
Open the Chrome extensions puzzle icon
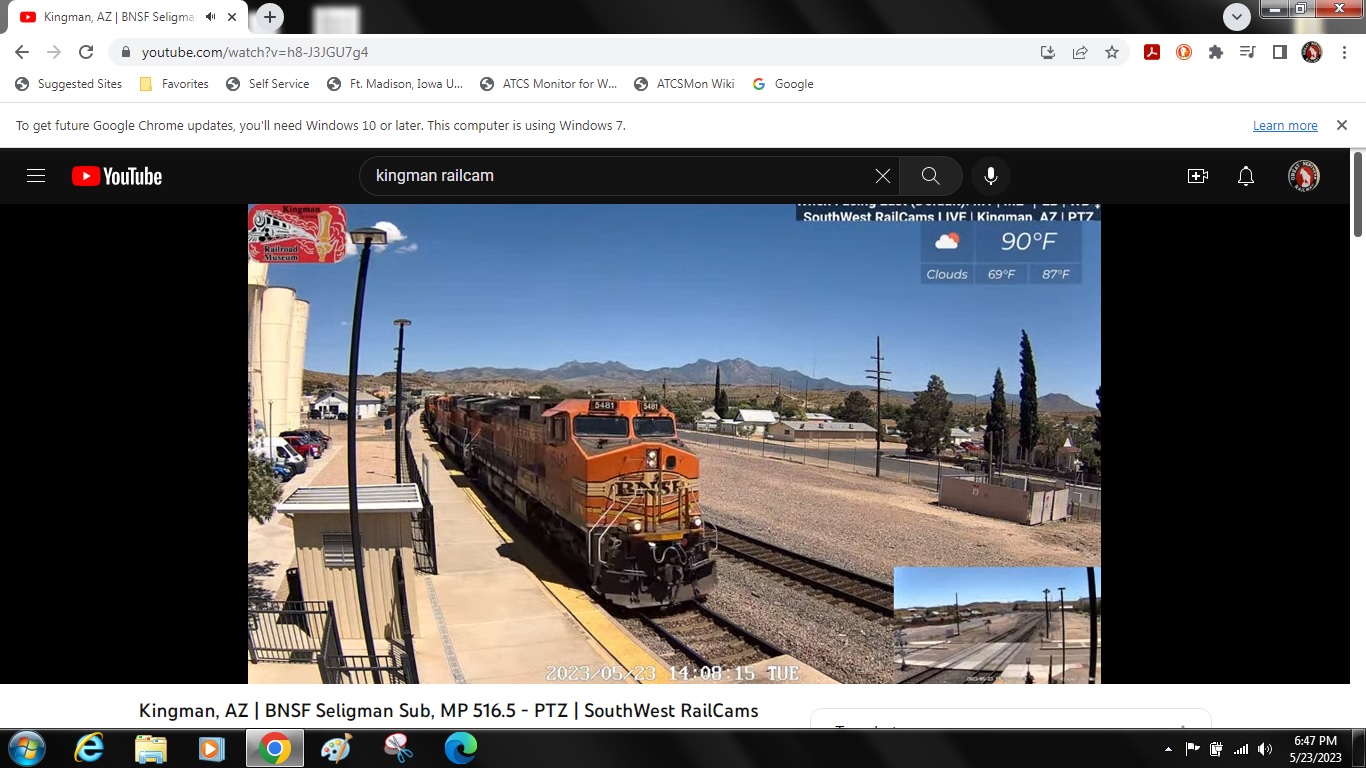(x=1216, y=52)
